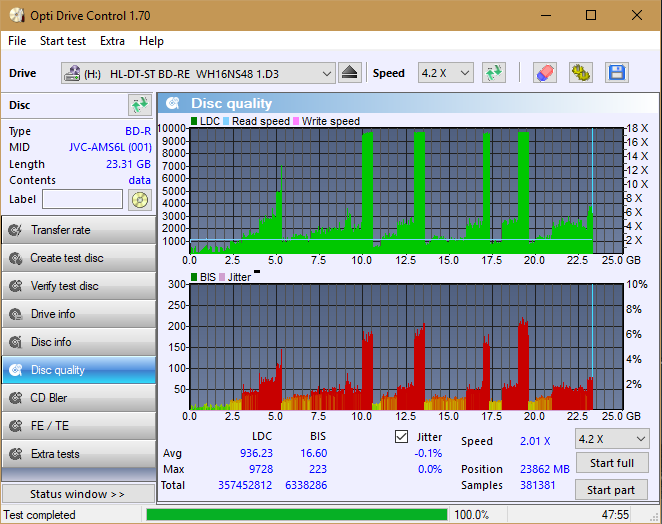The image size is (662, 524).
Task: Switch to Transfer rate view
Action: click(79, 230)
